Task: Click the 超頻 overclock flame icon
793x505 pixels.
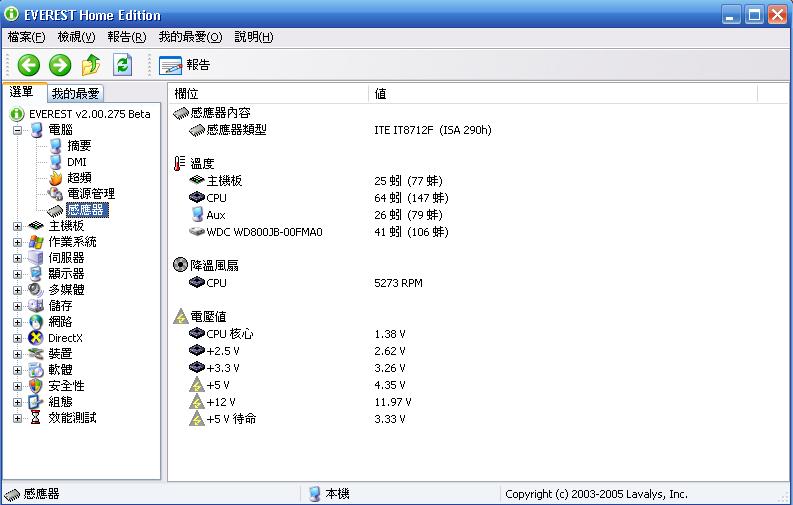Action: [x=56, y=178]
